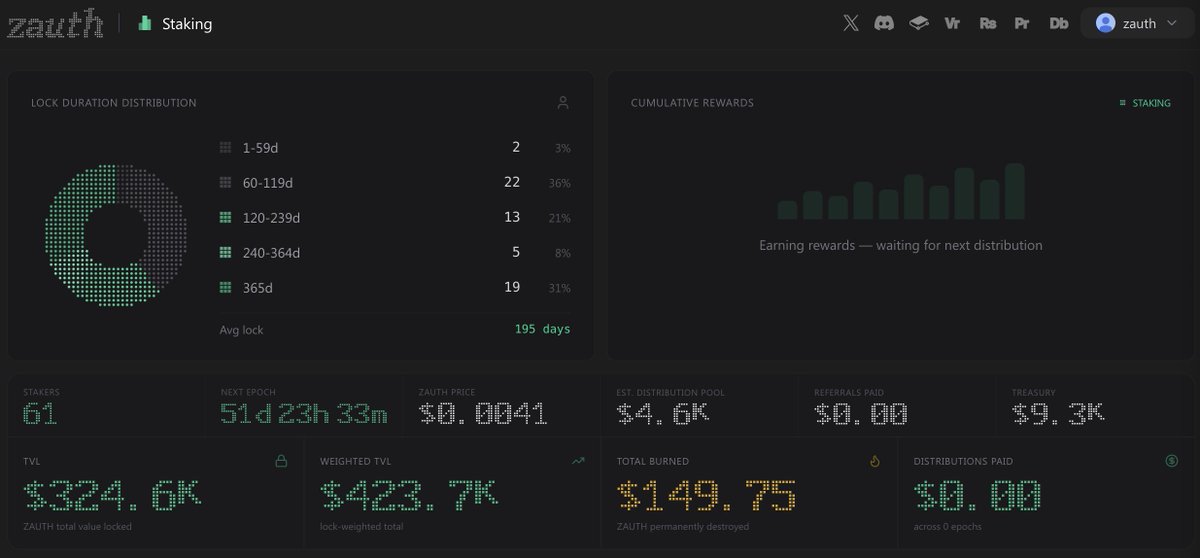This screenshot has width=1200, height=558.
Task: Click the cumulative rewards bar chart placeholder
Action: click(901, 191)
